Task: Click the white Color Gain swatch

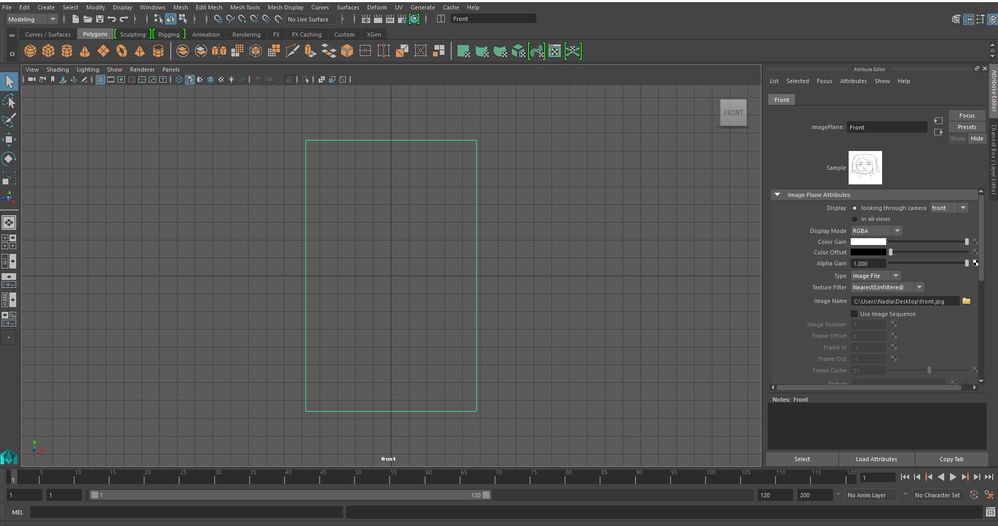Action: click(868, 242)
